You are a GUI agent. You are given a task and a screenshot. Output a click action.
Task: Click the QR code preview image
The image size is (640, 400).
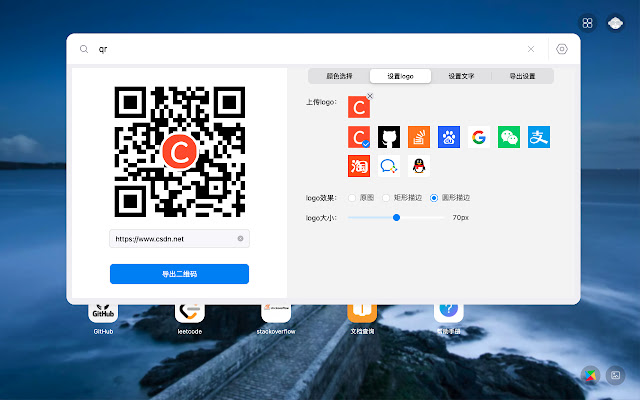coord(180,151)
